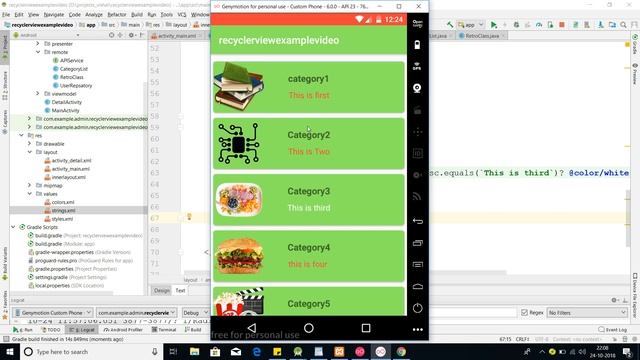640x360 pixels.
Task: Open the Navigate menu
Action: pos(54,14)
